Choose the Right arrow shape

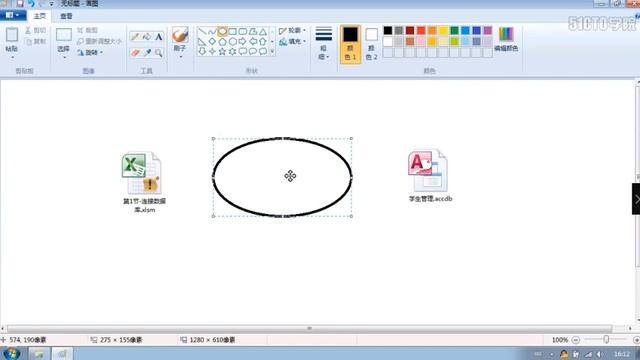(x=243, y=41)
